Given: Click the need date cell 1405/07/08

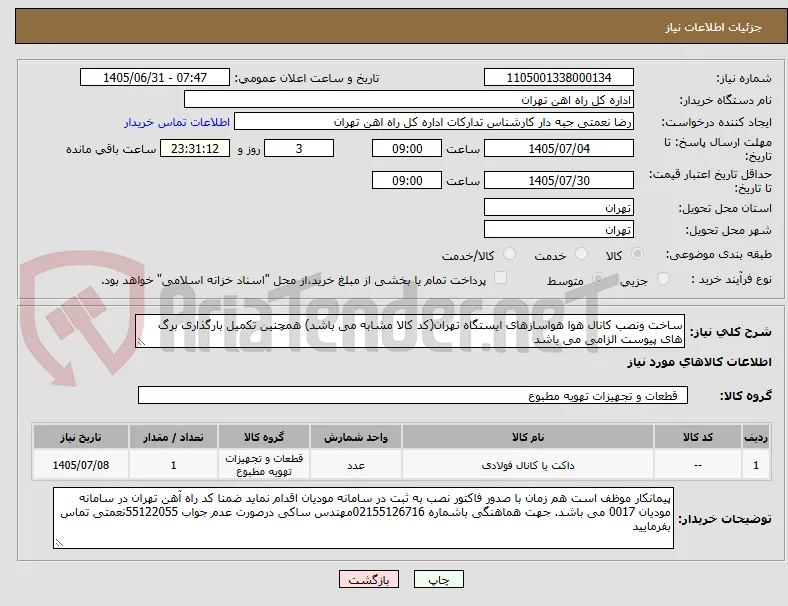Looking at the screenshot, I should point(81,465).
